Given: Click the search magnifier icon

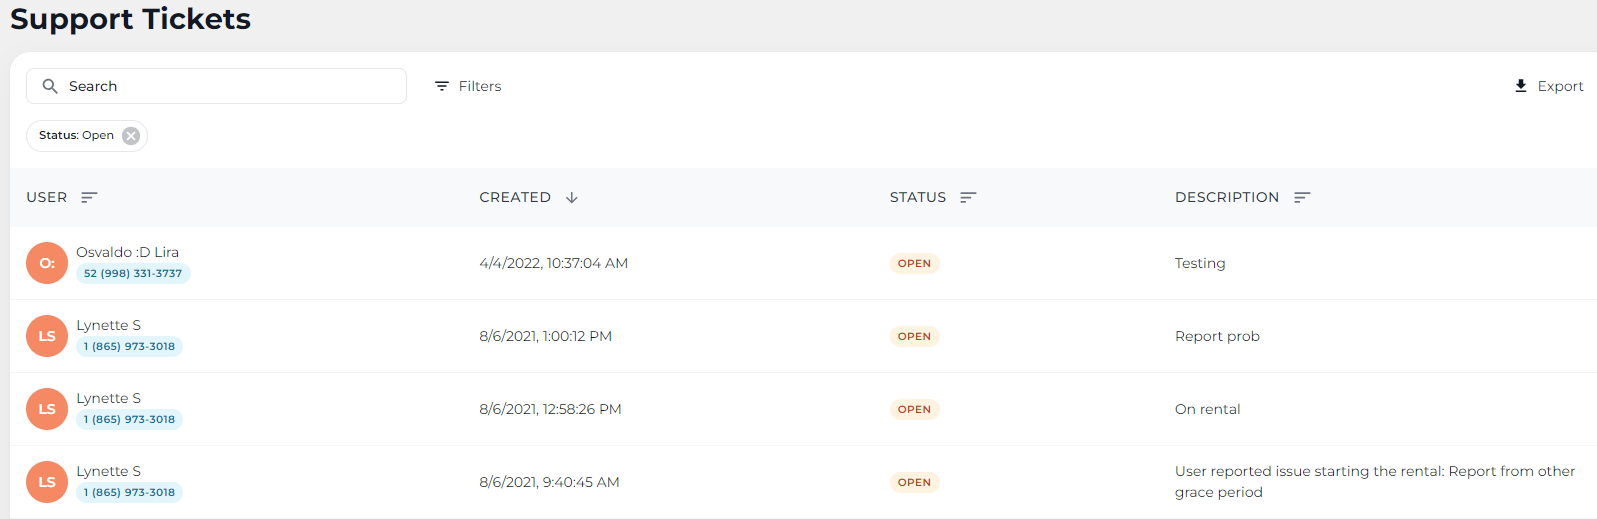Looking at the screenshot, I should [x=50, y=86].
